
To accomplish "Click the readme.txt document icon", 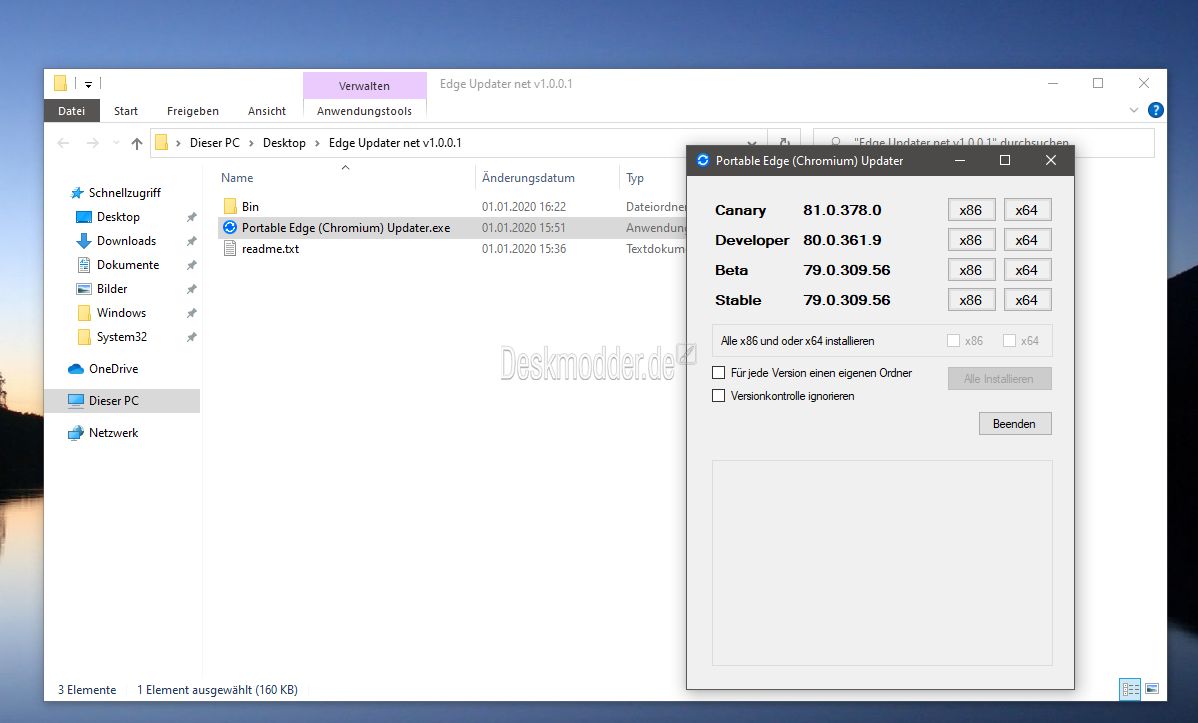I will point(230,248).
